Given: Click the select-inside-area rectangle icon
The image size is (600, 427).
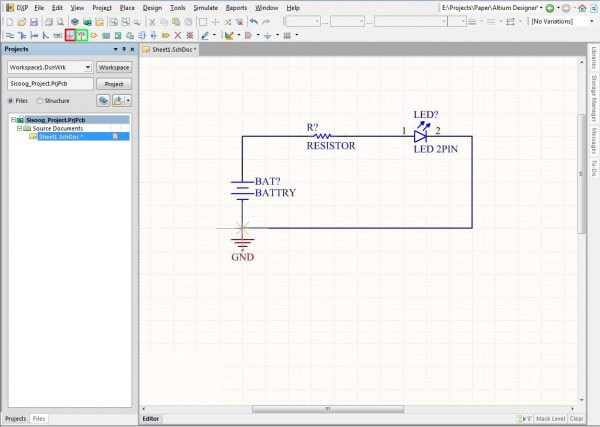Looking at the screenshot, I should click(x=203, y=22).
